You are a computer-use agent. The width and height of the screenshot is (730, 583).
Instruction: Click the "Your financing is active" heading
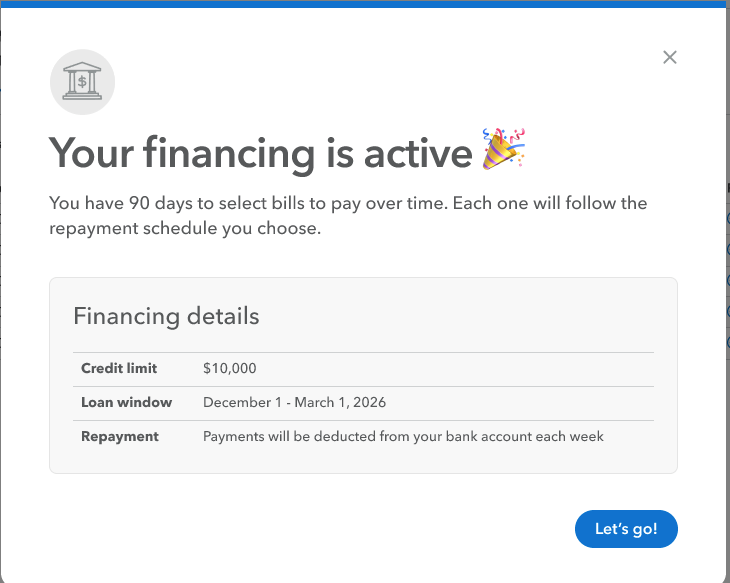point(260,153)
